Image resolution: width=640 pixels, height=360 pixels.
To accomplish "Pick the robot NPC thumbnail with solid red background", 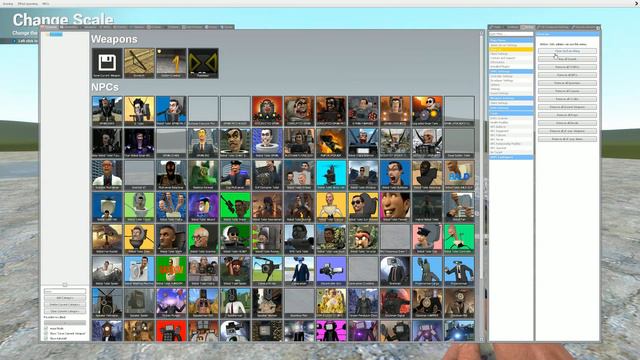I will click(171, 331).
